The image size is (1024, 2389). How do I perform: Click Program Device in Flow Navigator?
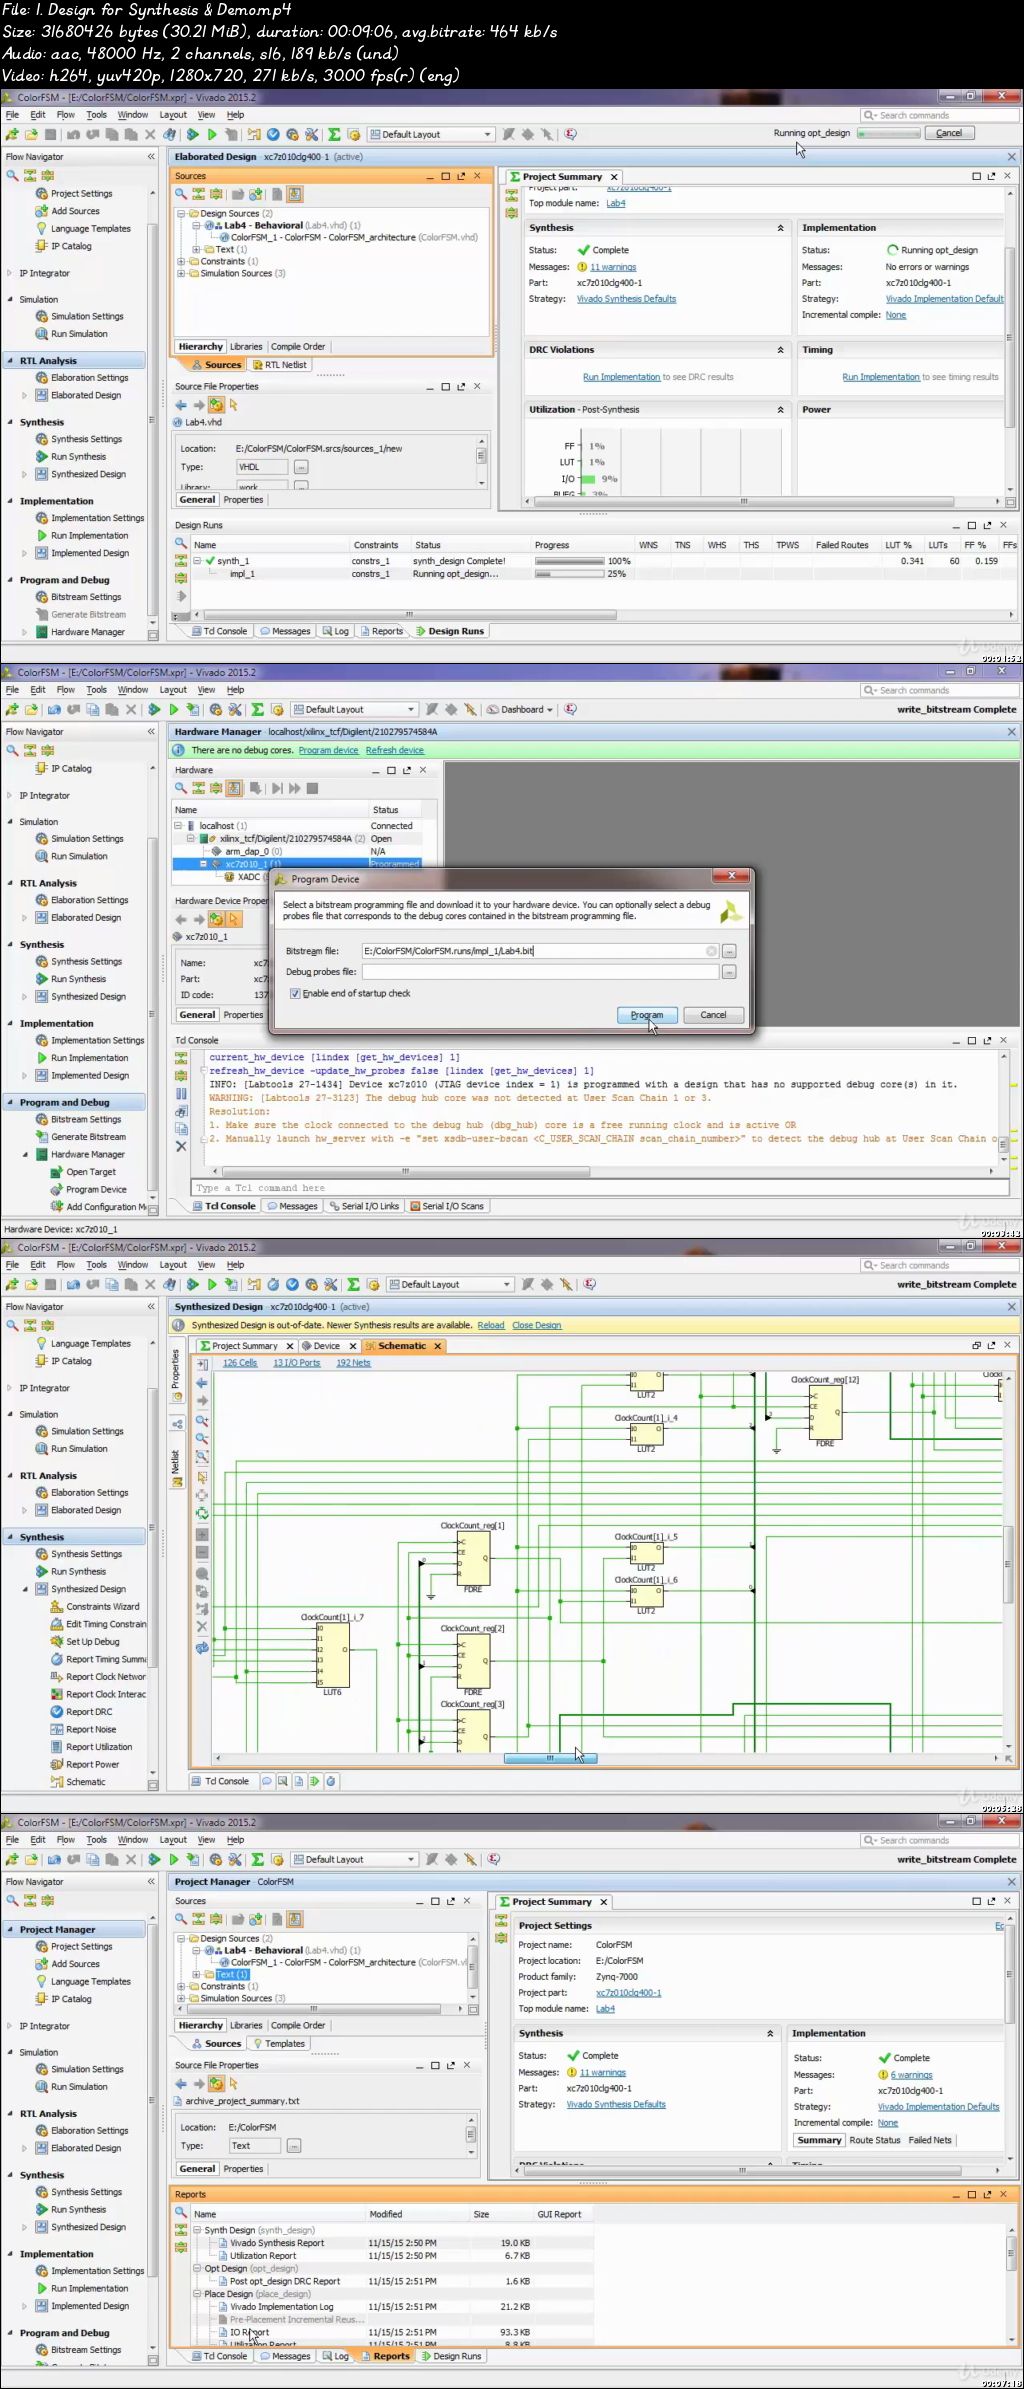[96, 1190]
